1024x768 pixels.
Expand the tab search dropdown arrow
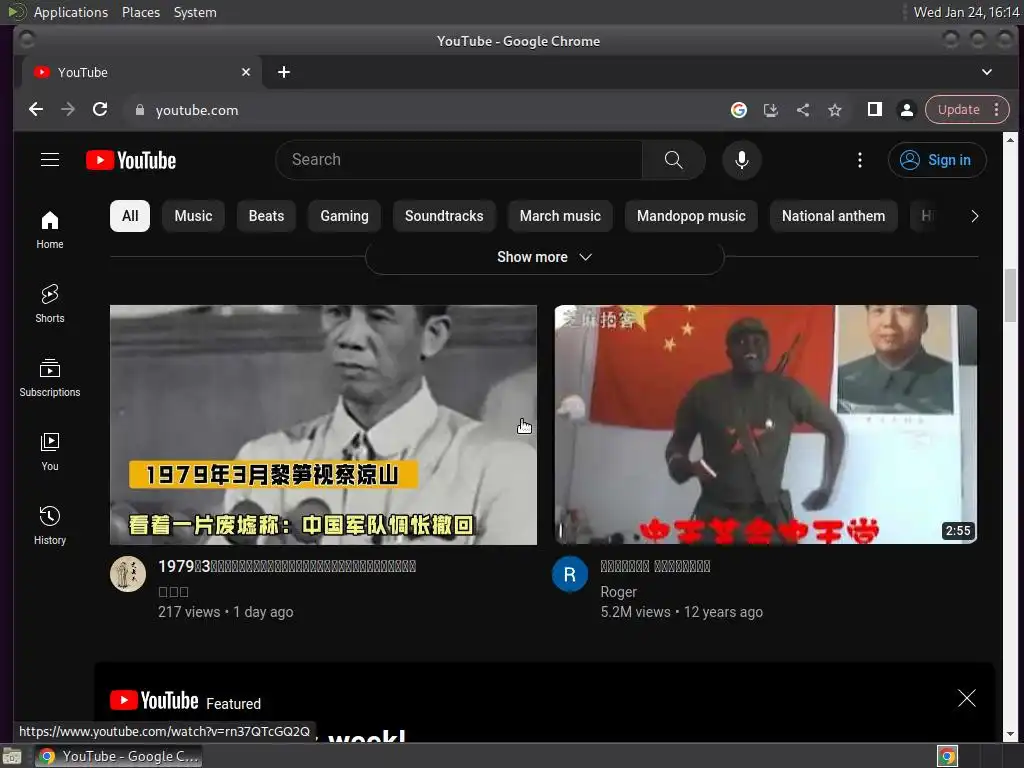(x=987, y=72)
